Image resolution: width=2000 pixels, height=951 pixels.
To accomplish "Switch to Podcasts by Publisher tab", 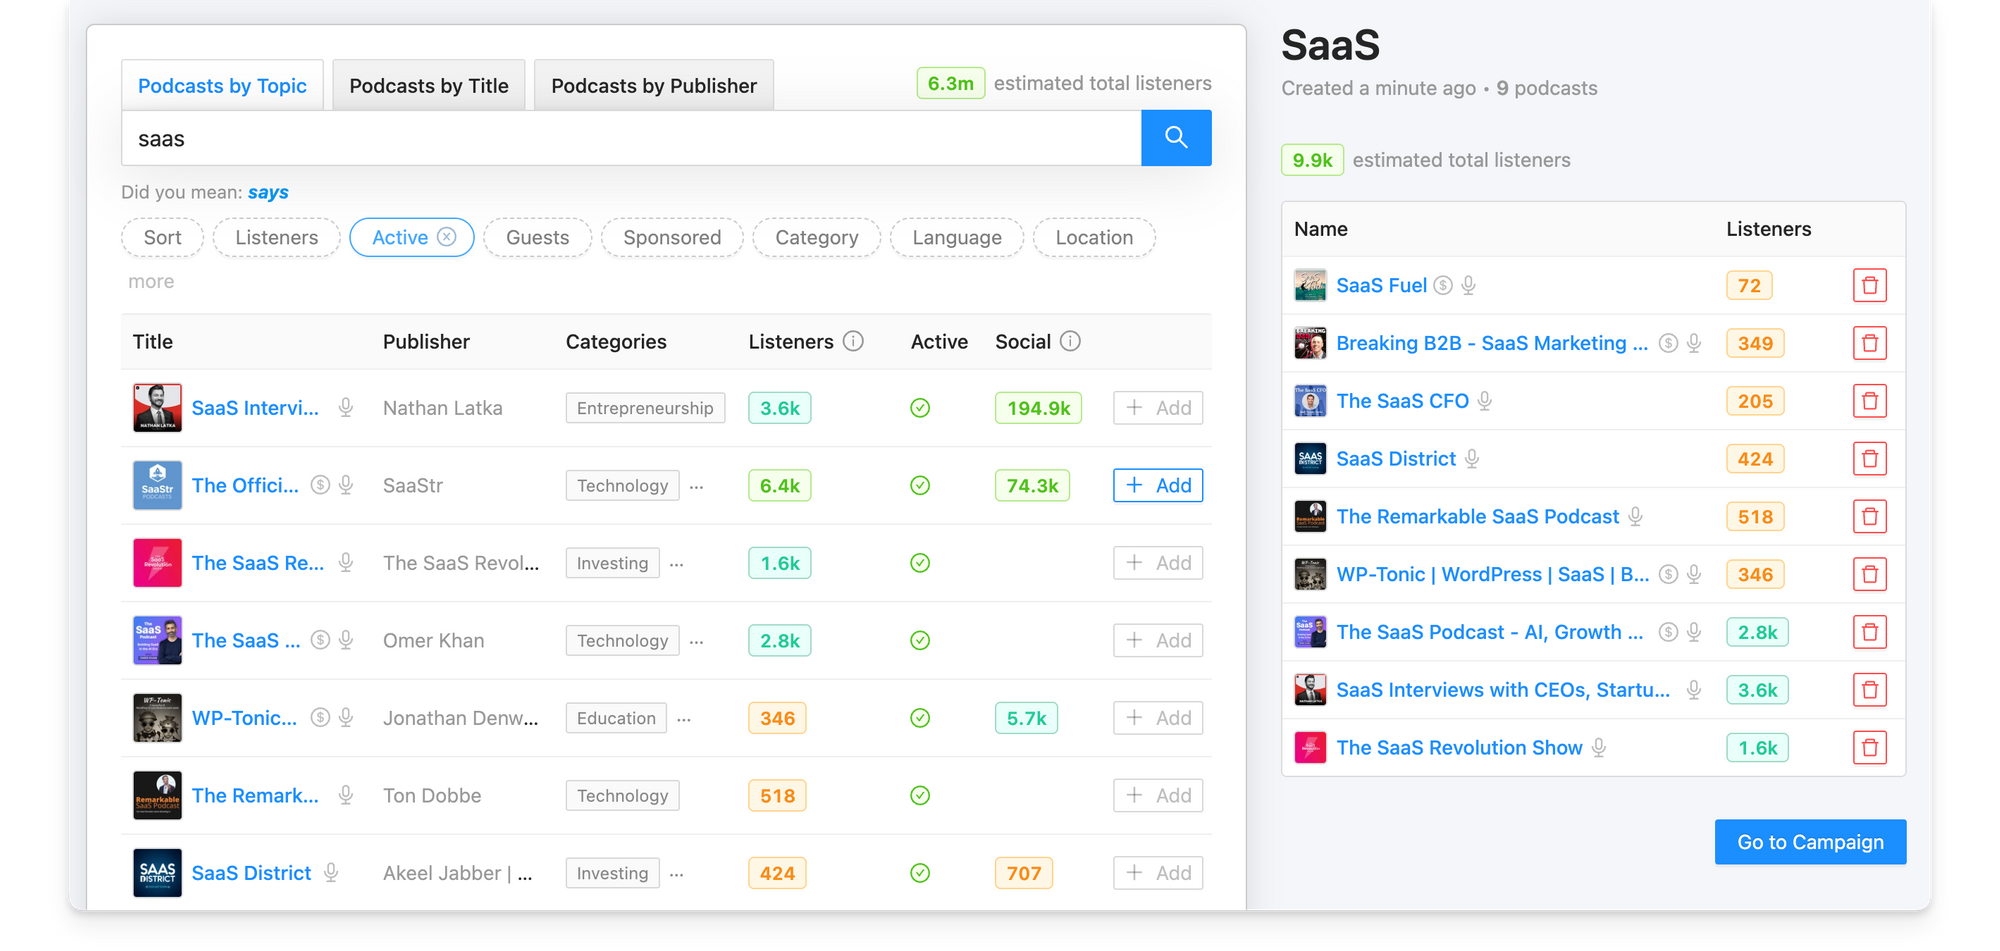I will (x=654, y=86).
